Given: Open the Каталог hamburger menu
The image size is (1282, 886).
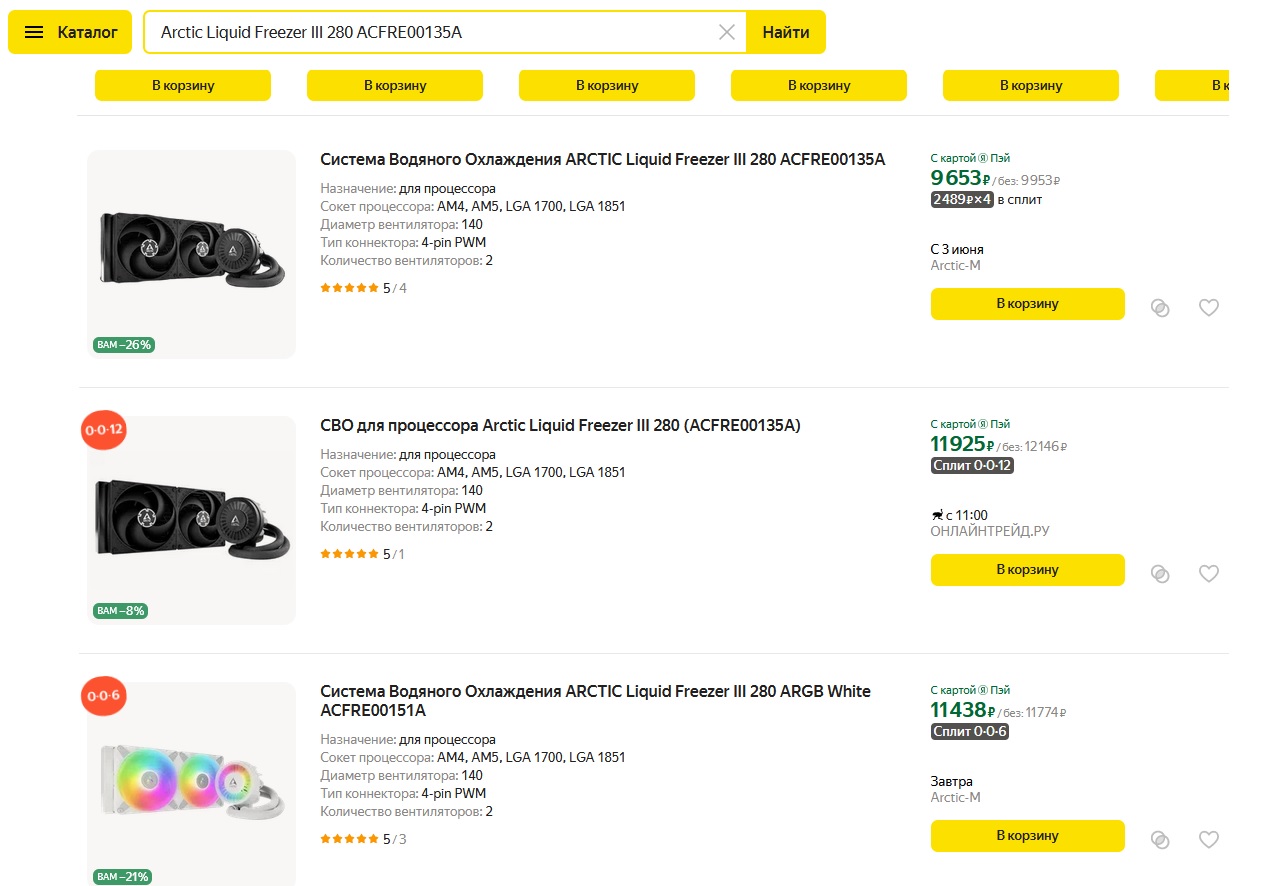Looking at the screenshot, I should 70,32.
